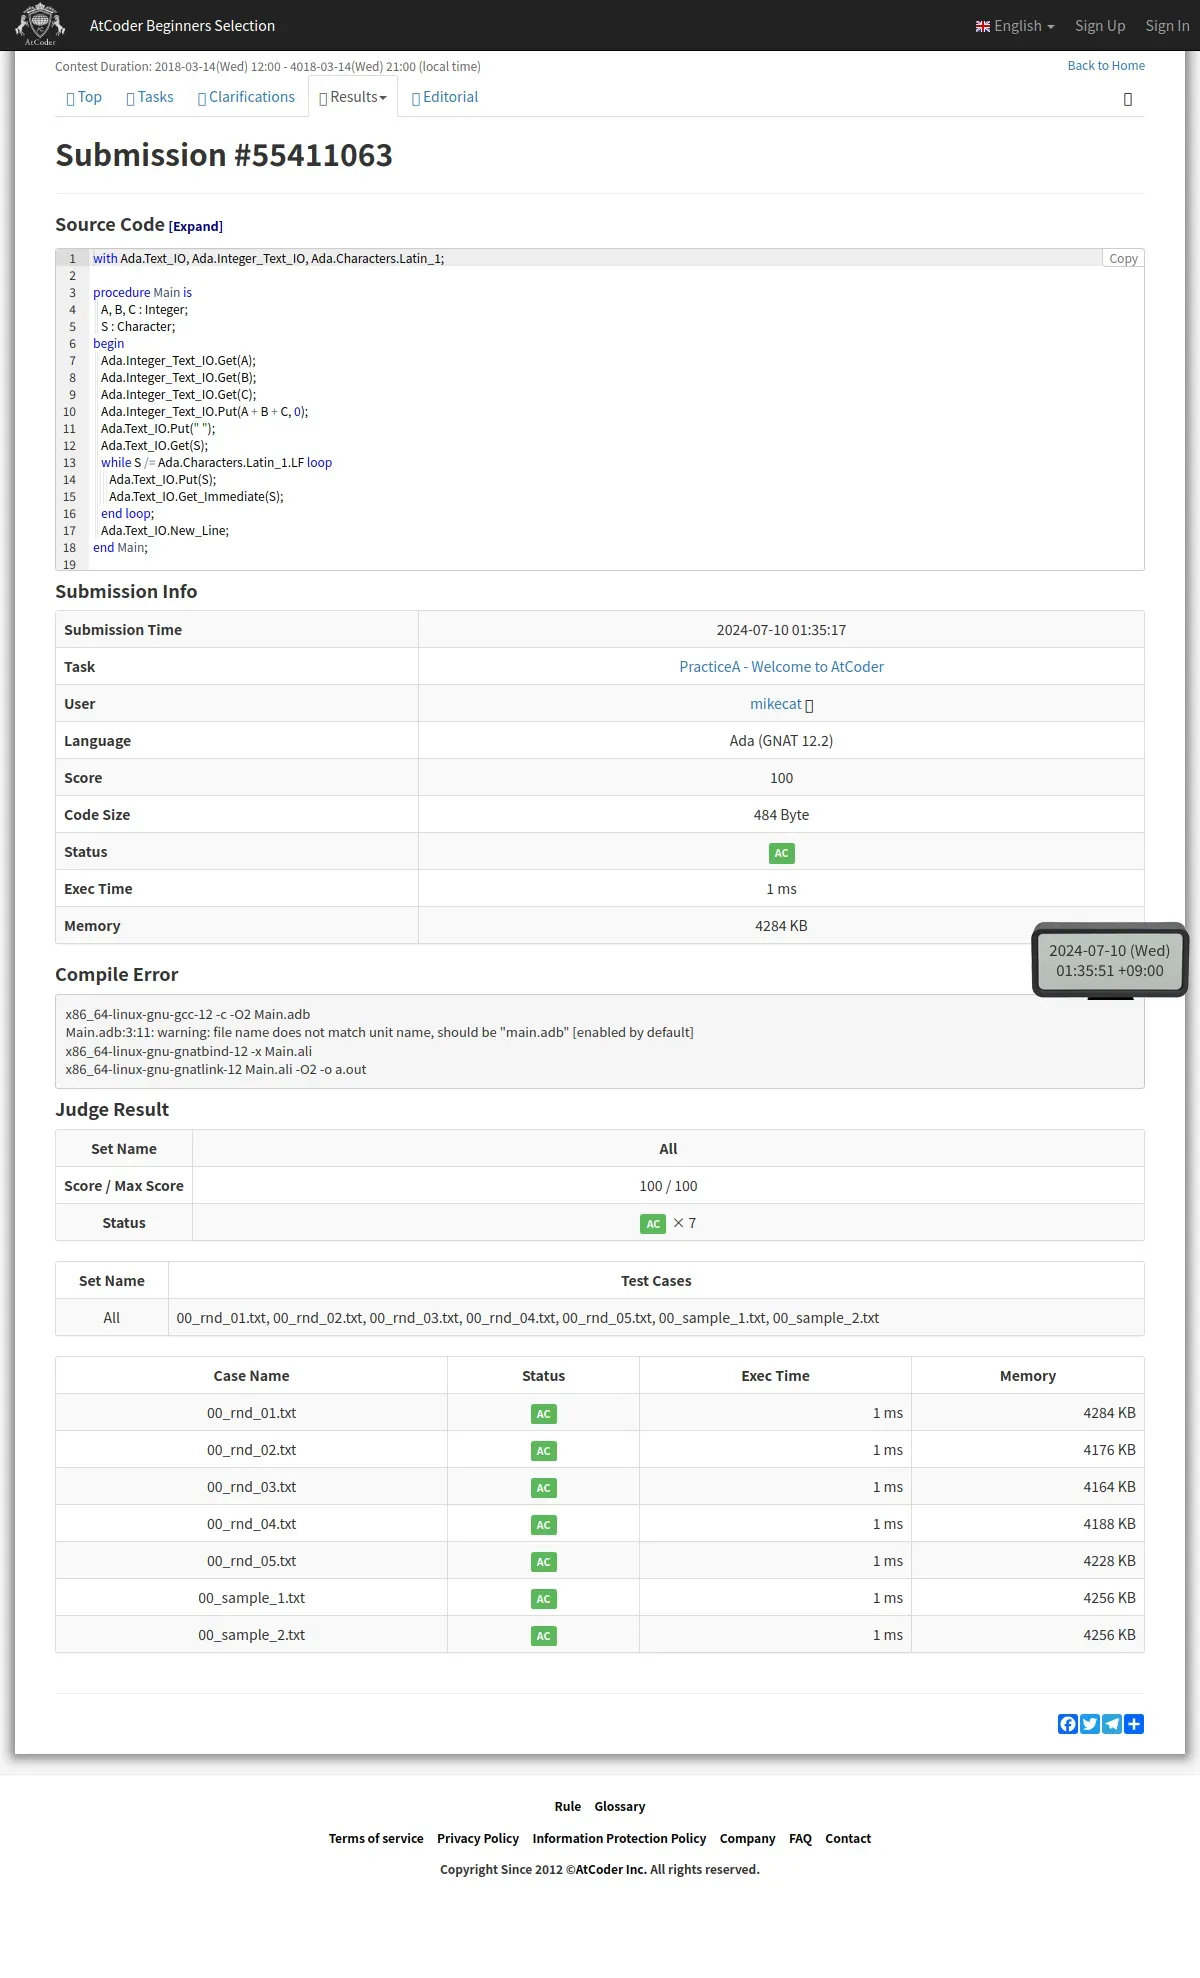
Task: Open Company footer link
Action: point(747,1839)
